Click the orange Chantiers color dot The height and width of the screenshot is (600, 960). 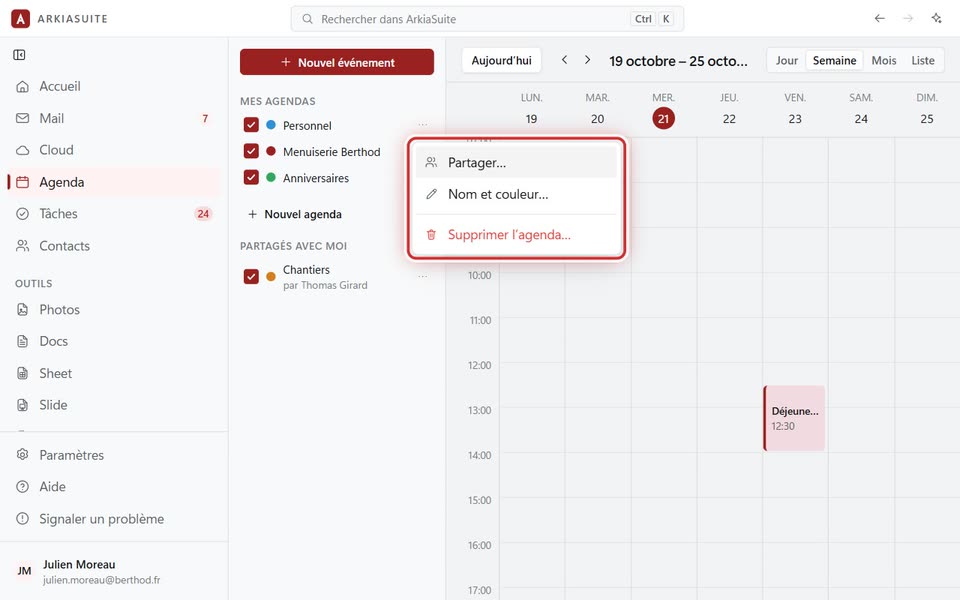click(271, 277)
